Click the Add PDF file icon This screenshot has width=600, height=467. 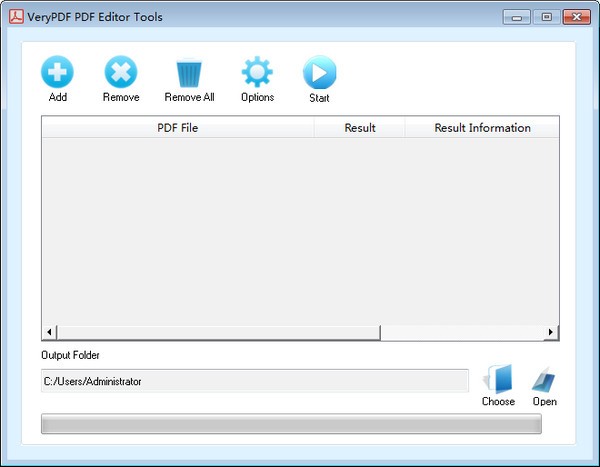click(57, 72)
